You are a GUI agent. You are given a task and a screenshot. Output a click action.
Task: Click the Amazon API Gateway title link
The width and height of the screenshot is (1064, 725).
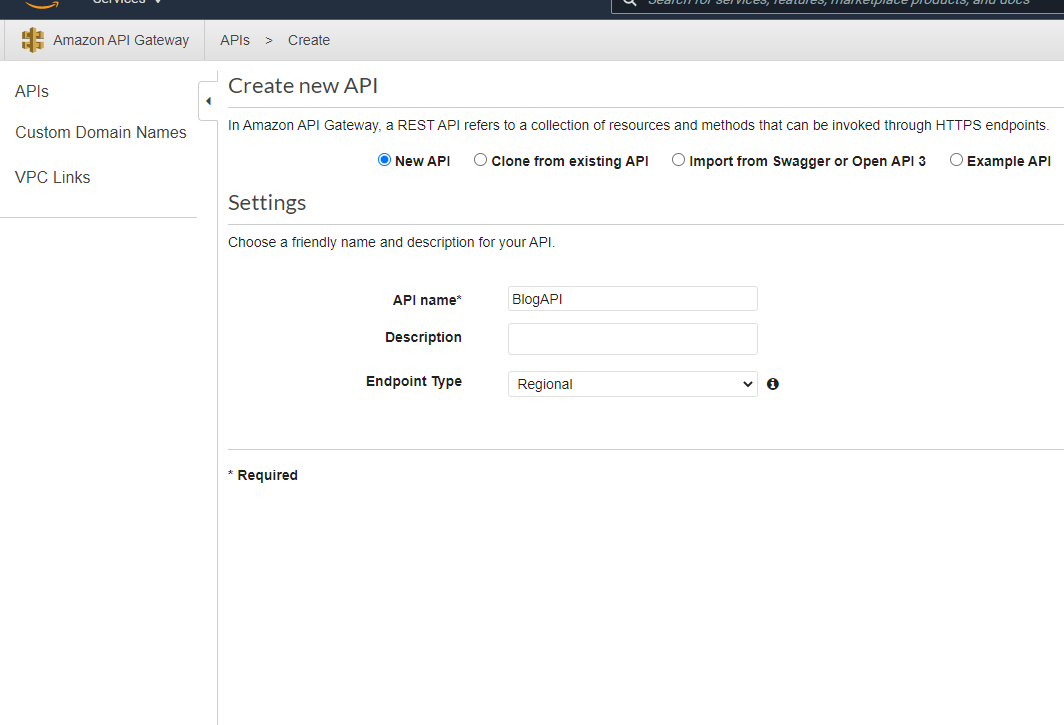[121, 40]
